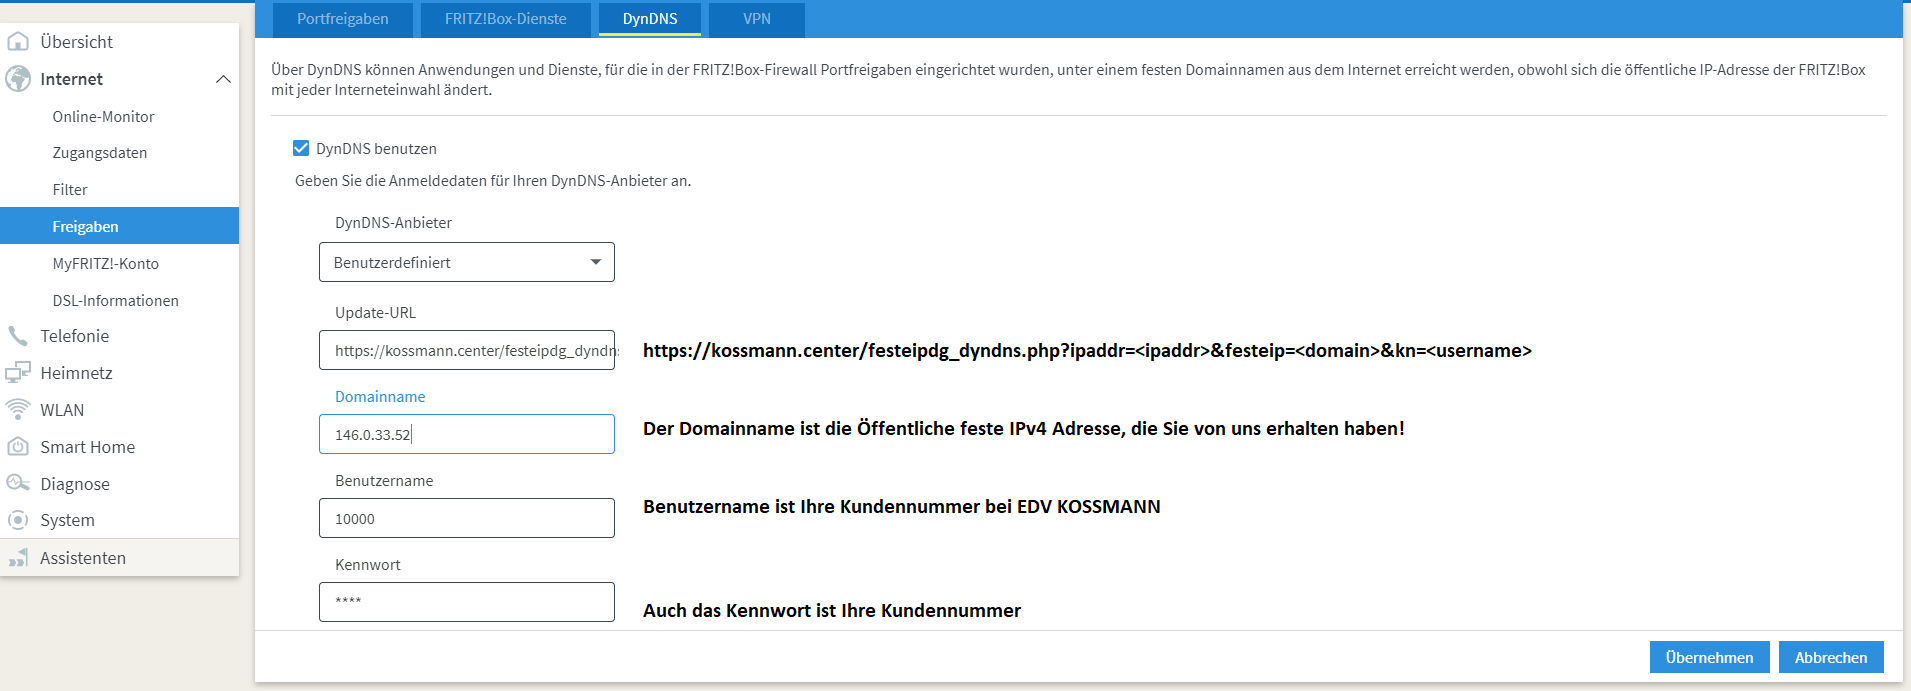Click the Kennwort input field
1911x691 pixels.
coord(467,602)
